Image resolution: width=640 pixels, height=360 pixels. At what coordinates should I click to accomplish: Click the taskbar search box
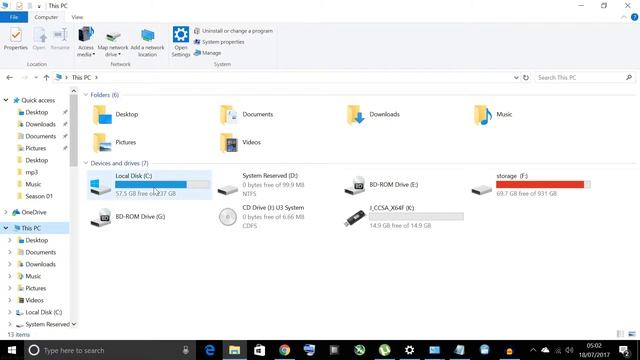tap(109, 350)
